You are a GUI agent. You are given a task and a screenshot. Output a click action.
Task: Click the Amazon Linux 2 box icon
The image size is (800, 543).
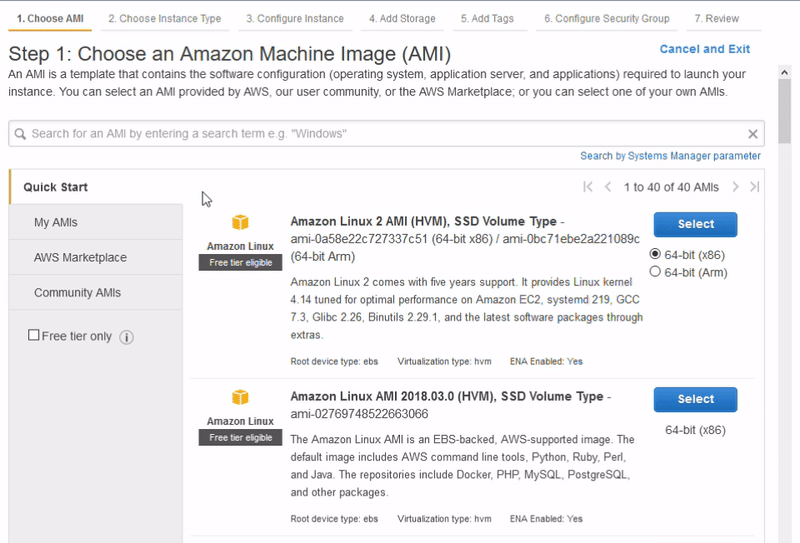click(240, 222)
